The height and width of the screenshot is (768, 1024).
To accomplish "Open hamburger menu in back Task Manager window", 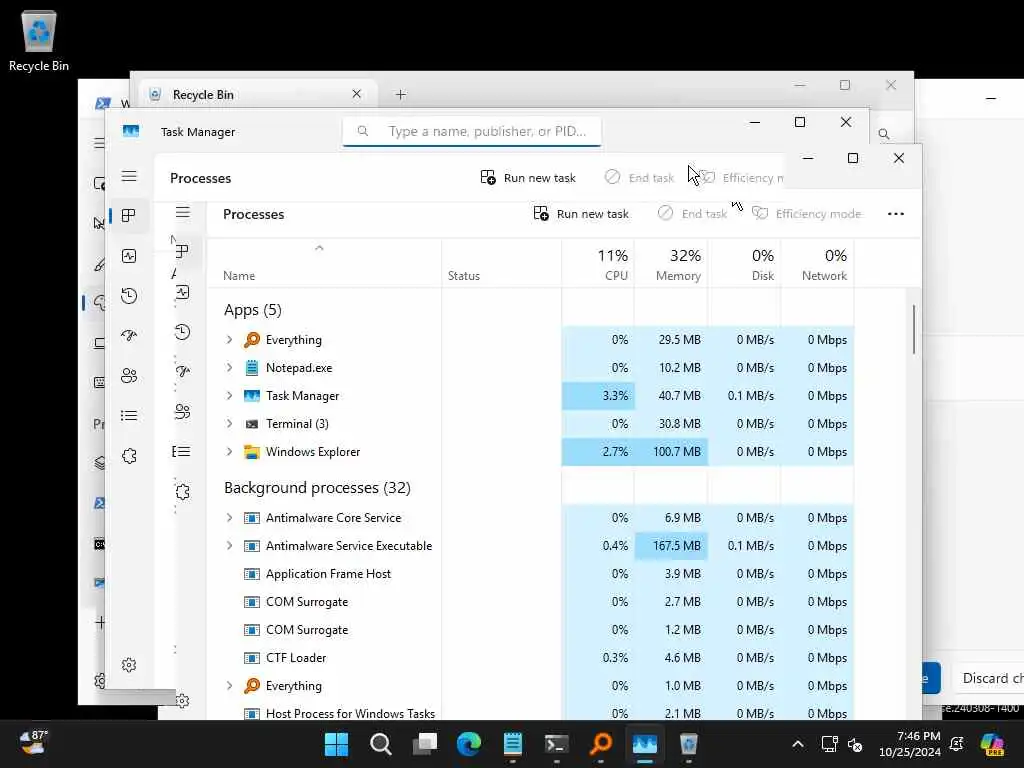I will [129, 176].
